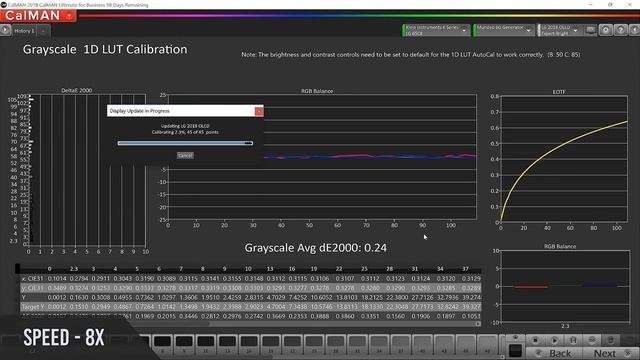640x360 pixels.
Task: Open the LG 2018 OLED display control dropdown
Action: pos(559,30)
